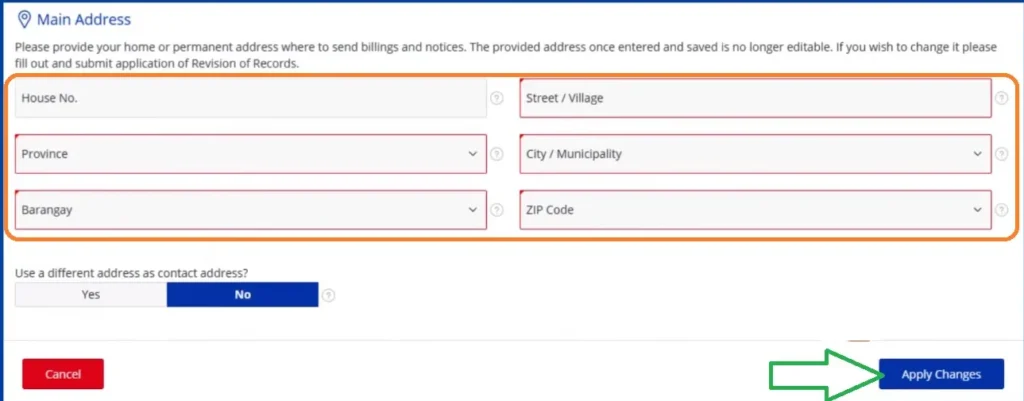Open the Province dropdown
This screenshot has width=1024, height=401.
click(250, 155)
